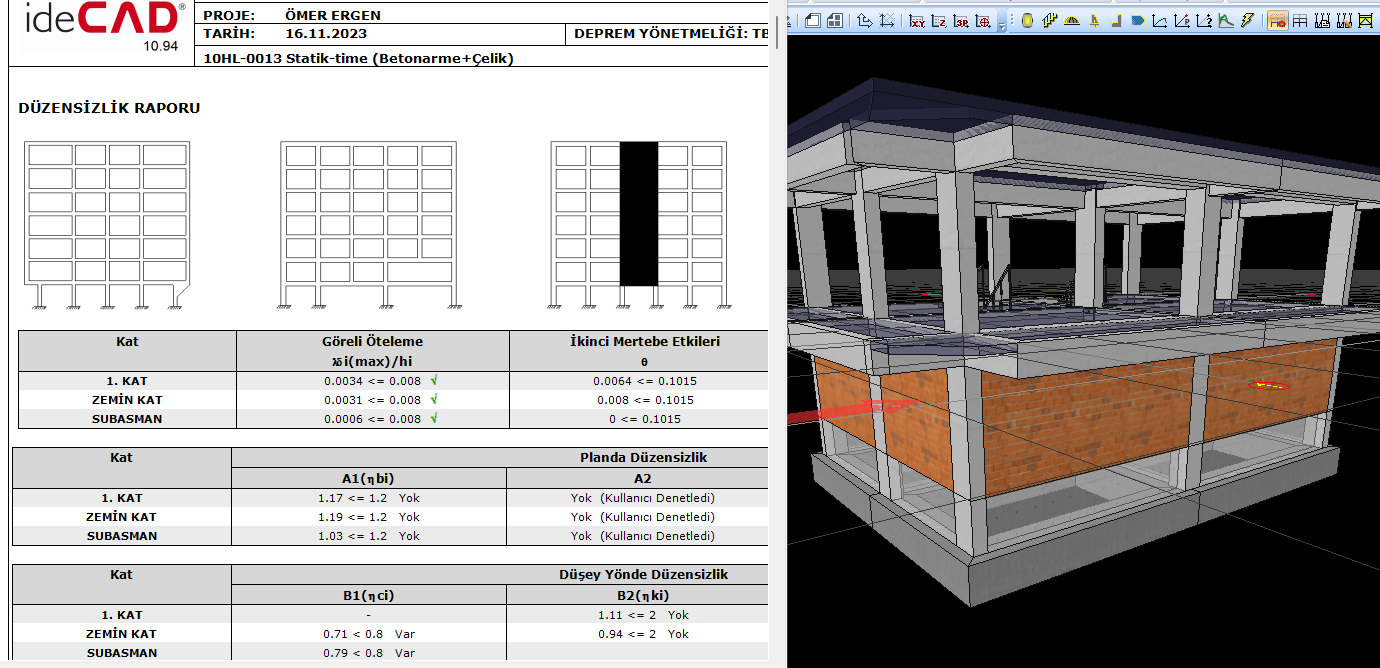Click the Z axis coordinate icon
The image size is (1380, 668).
point(939,21)
